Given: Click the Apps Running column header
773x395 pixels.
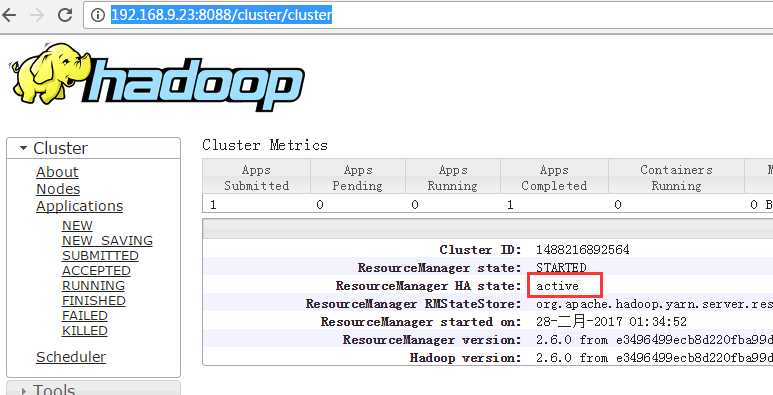Looking at the screenshot, I should tap(453, 178).
